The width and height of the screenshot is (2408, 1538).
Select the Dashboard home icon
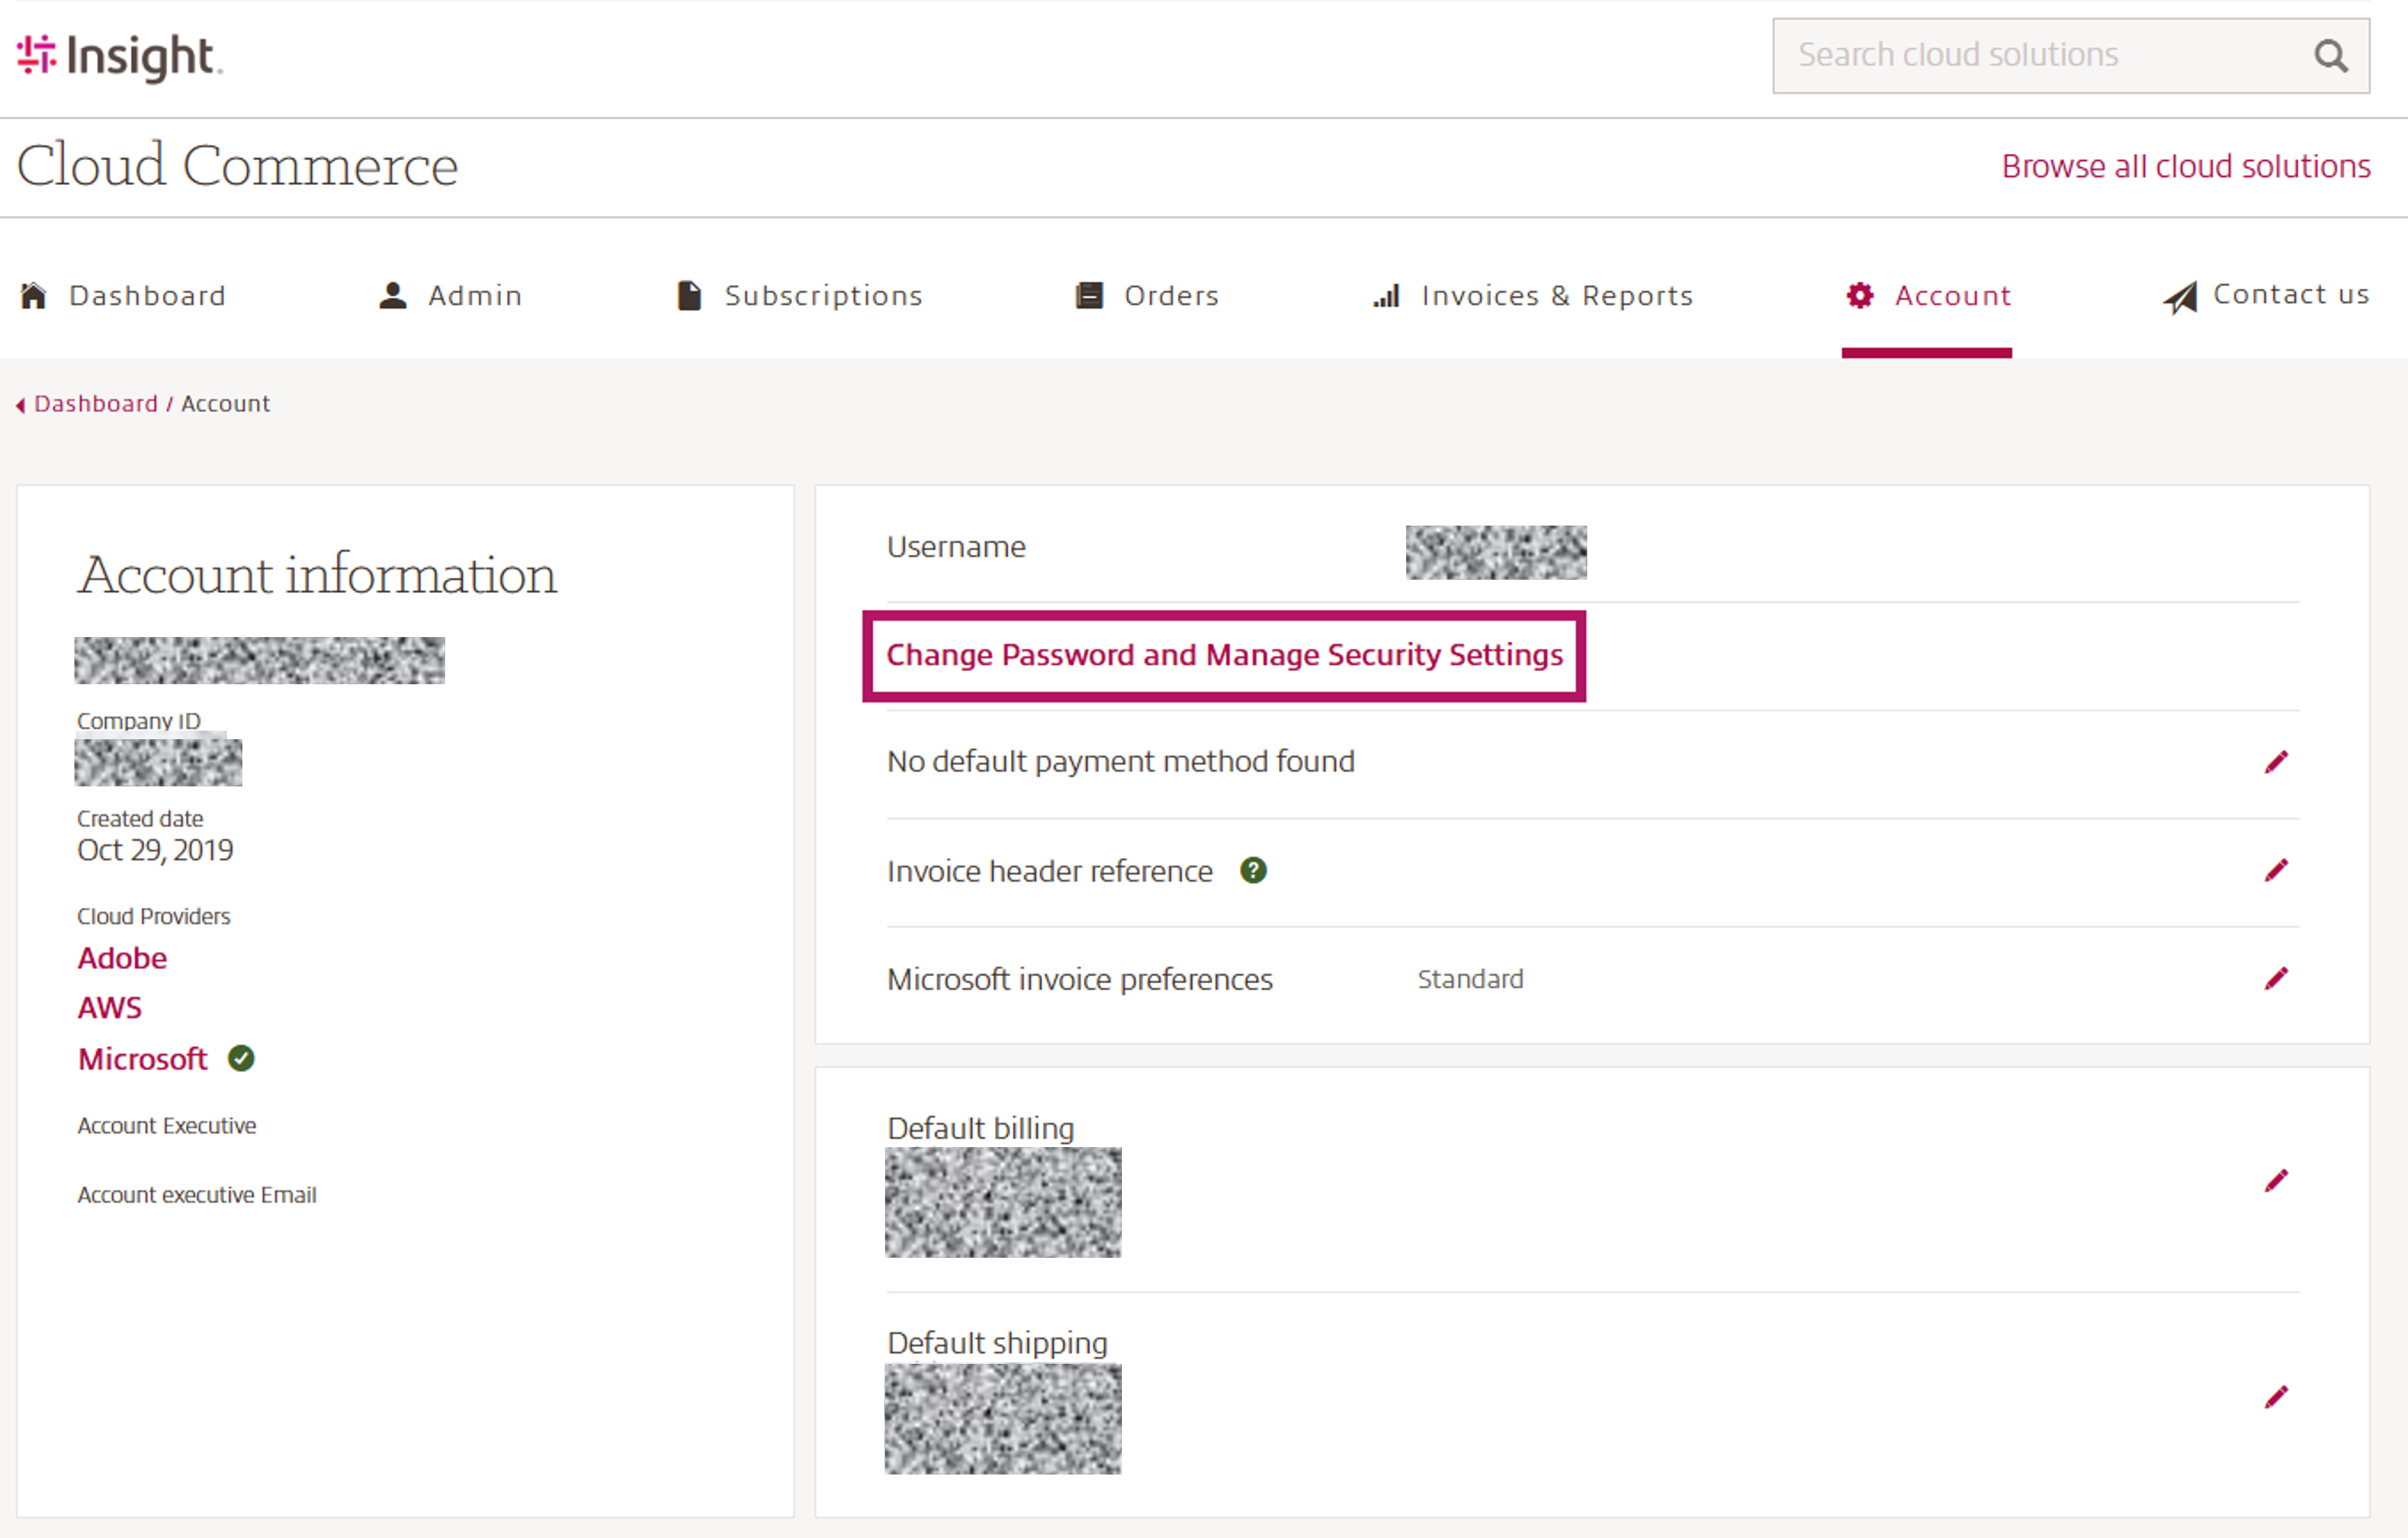coord(33,295)
